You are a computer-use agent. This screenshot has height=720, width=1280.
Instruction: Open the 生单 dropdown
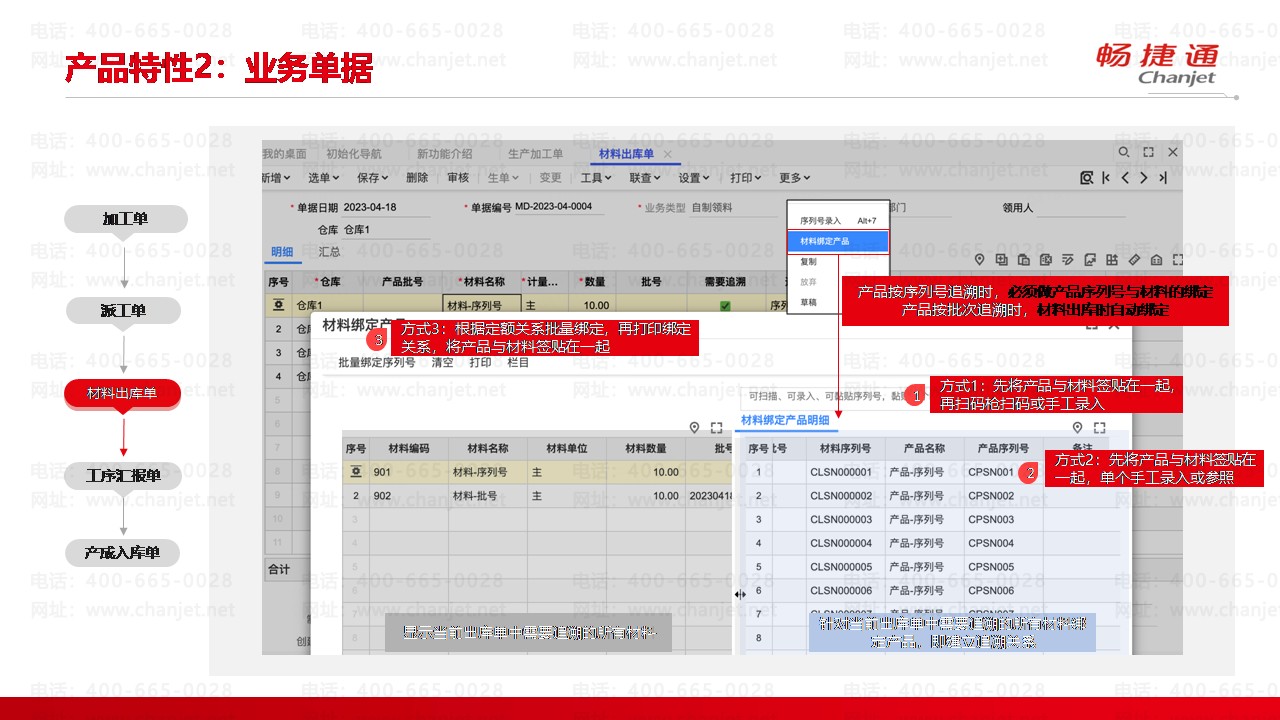pyautogui.click(x=503, y=178)
